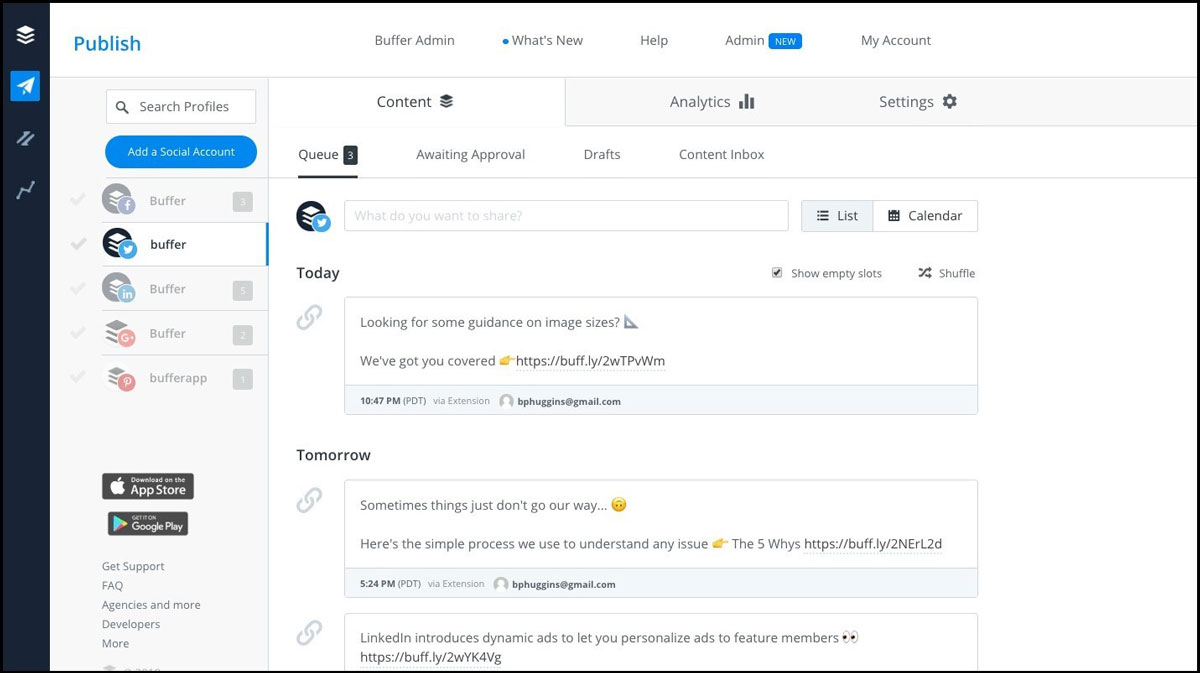Screen dimensions: 1200x673
Task: Click the 10:47 PM scheduled time
Action: (x=380, y=401)
